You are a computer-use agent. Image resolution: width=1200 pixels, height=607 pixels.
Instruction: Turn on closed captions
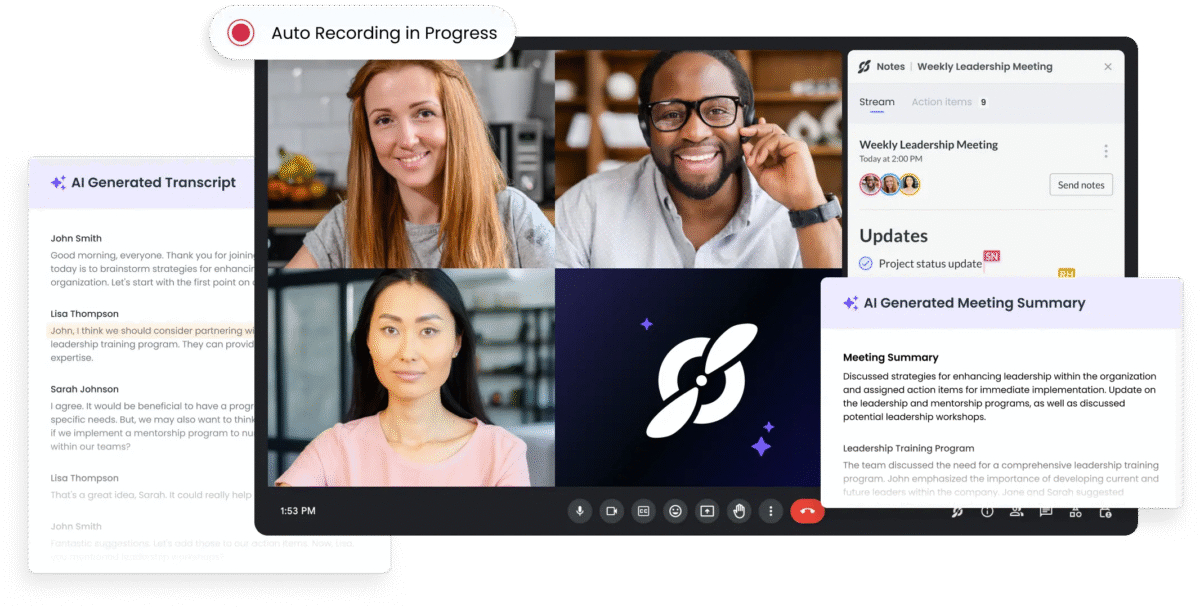coord(643,511)
